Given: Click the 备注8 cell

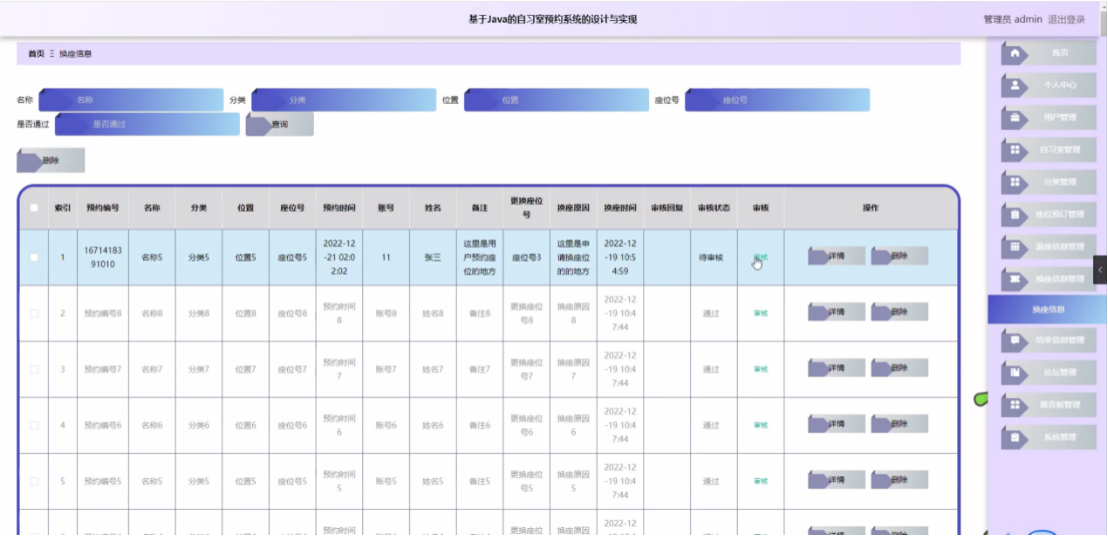Looking at the screenshot, I should (x=479, y=314).
